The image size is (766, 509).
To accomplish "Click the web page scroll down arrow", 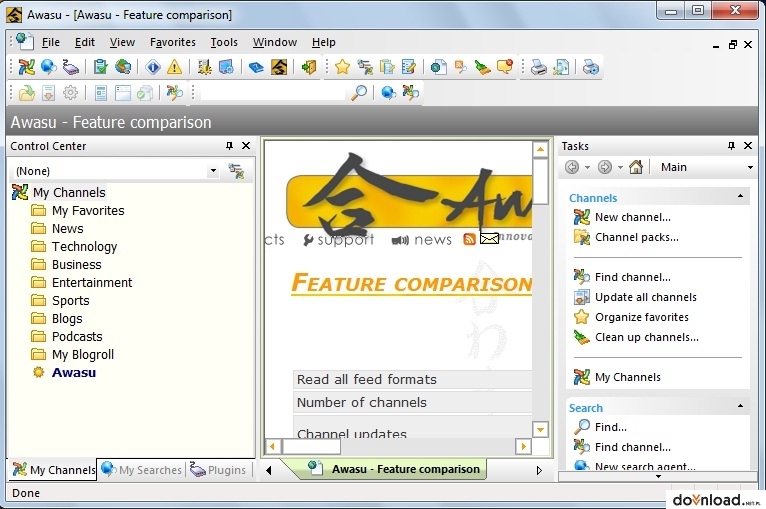I will click(540, 430).
